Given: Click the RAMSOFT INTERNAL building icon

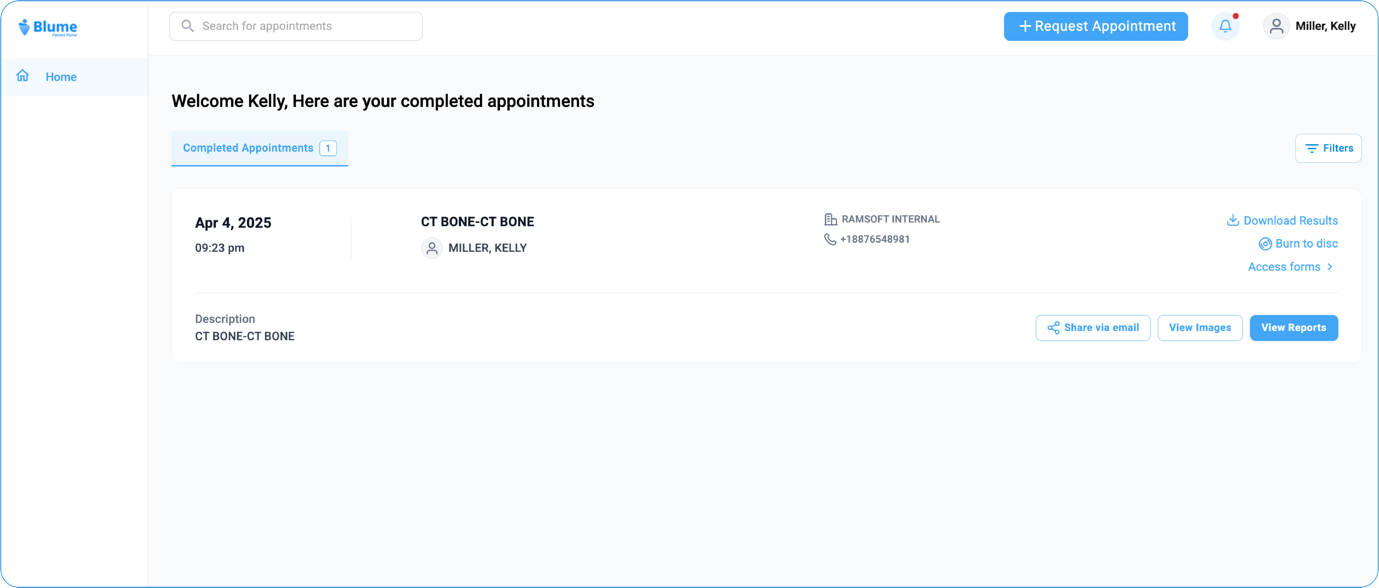Looking at the screenshot, I should point(830,219).
